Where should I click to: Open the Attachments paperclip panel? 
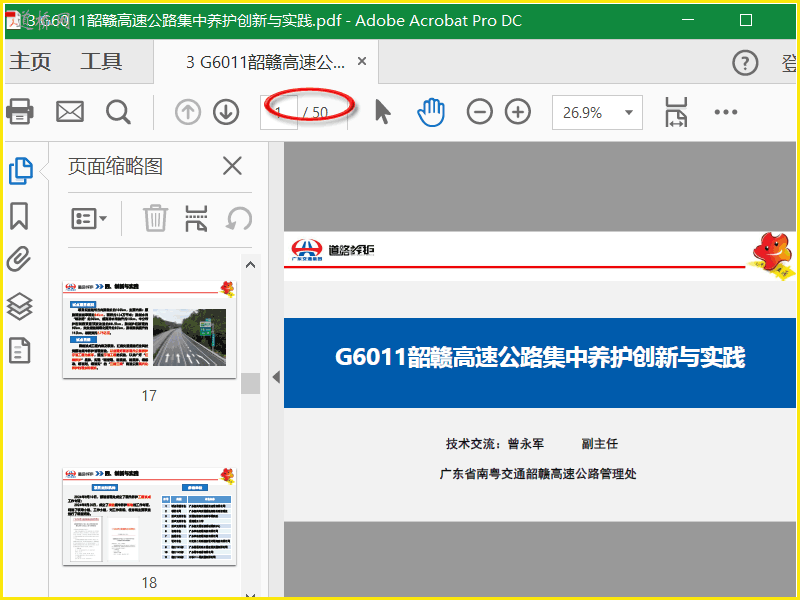click(19, 259)
